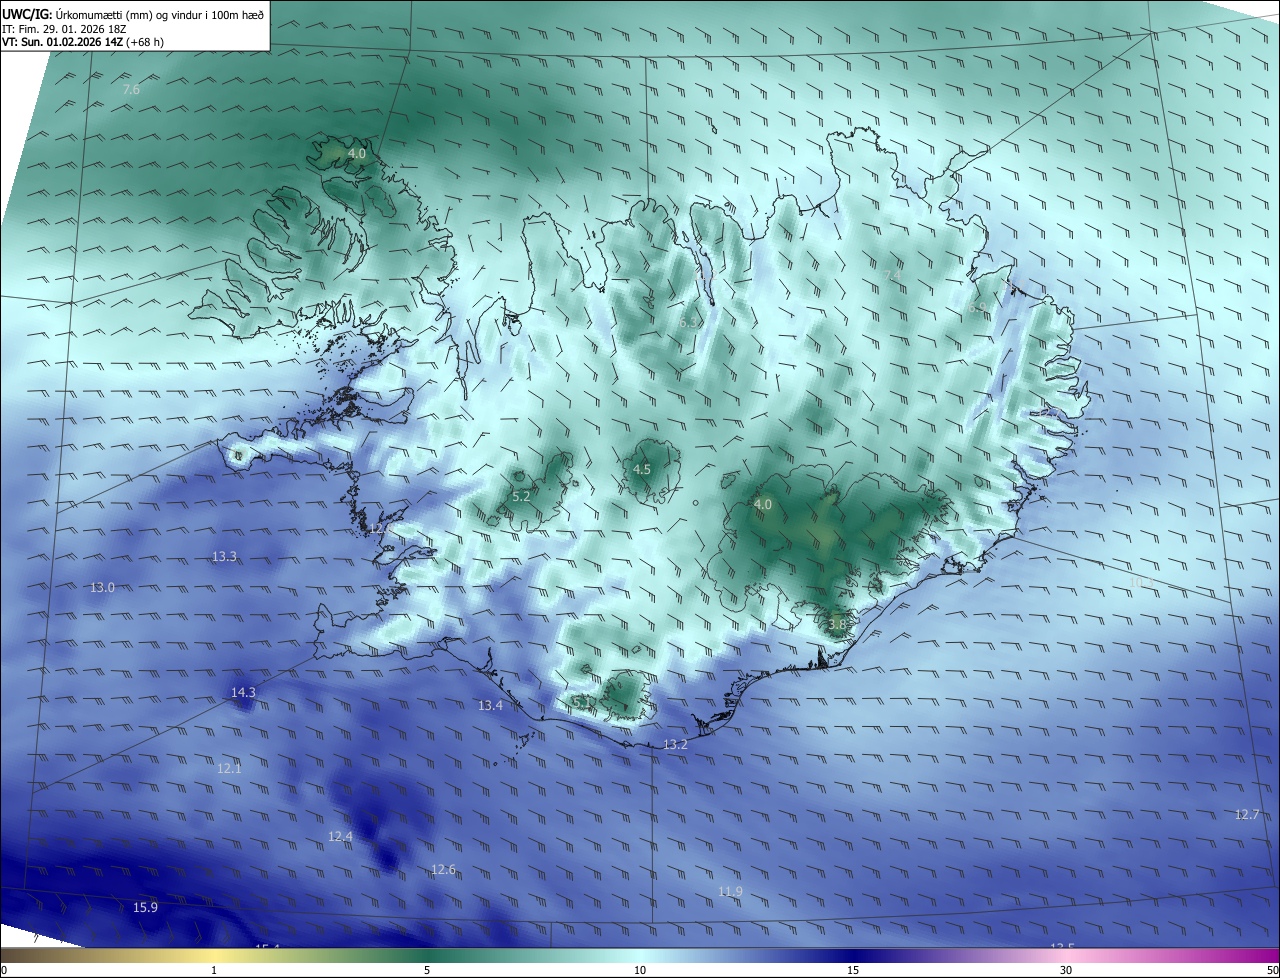
Task: Click the 5.2 value on Langjökull glacier
Action: pyautogui.click(x=521, y=496)
